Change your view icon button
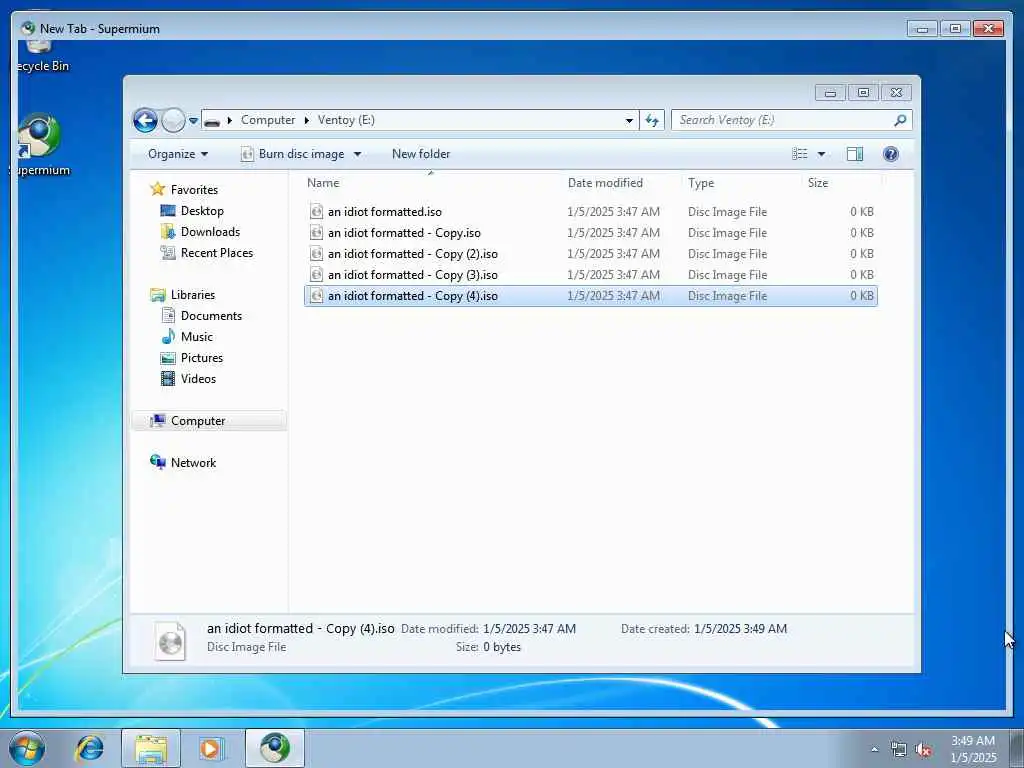This screenshot has width=1024, height=768. (800, 154)
